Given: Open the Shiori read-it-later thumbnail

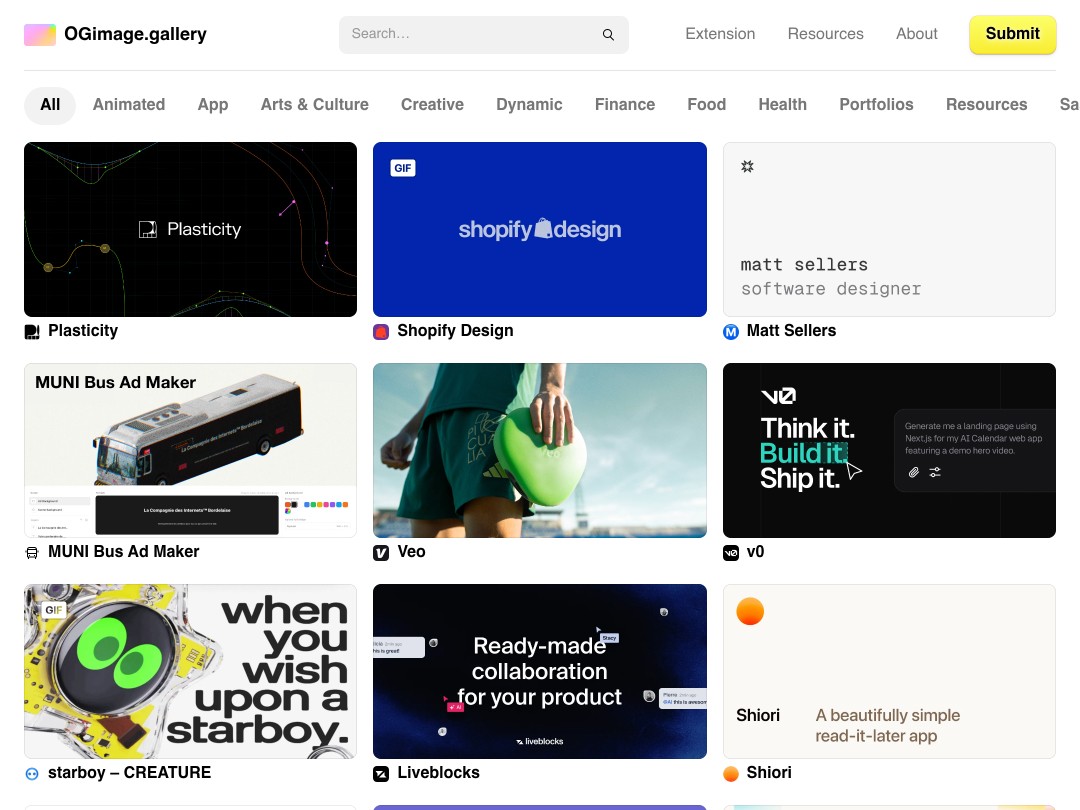Looking at the screenshot, I should pos(889,672).
